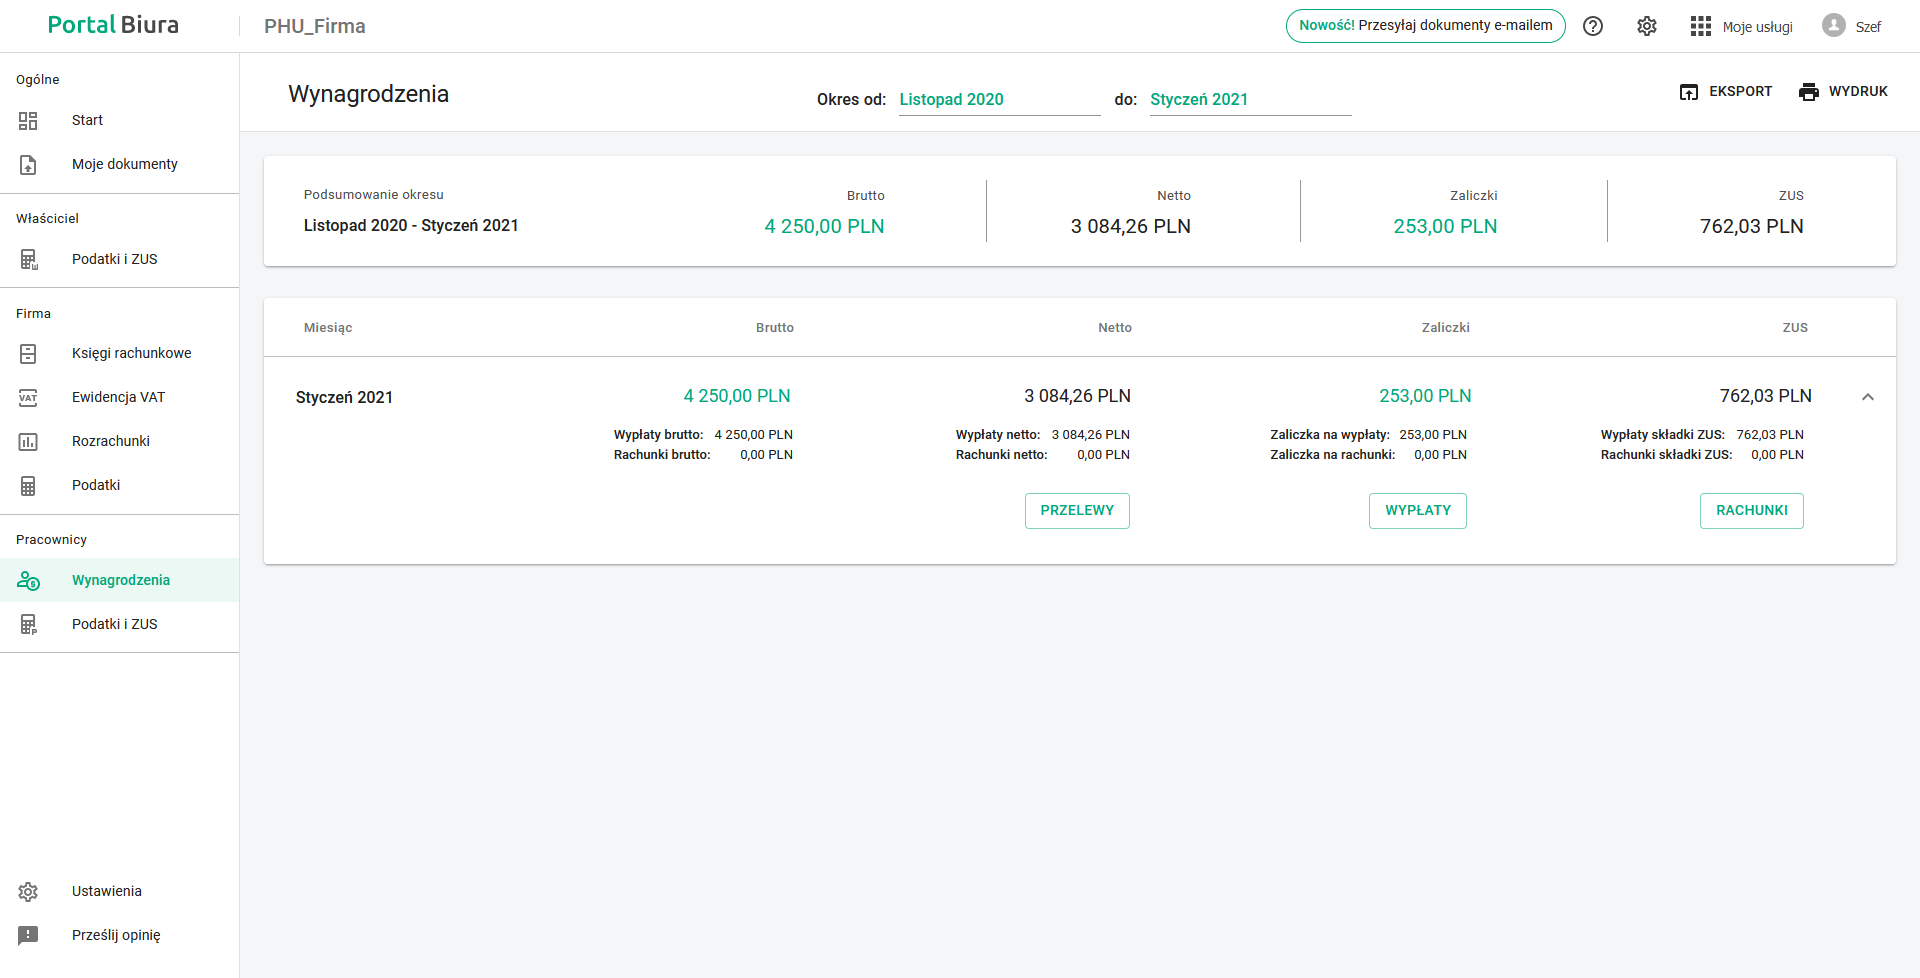Click the Start dashboard icon in sidebar
The image size is (1920, 978).
tap(28, 121)
